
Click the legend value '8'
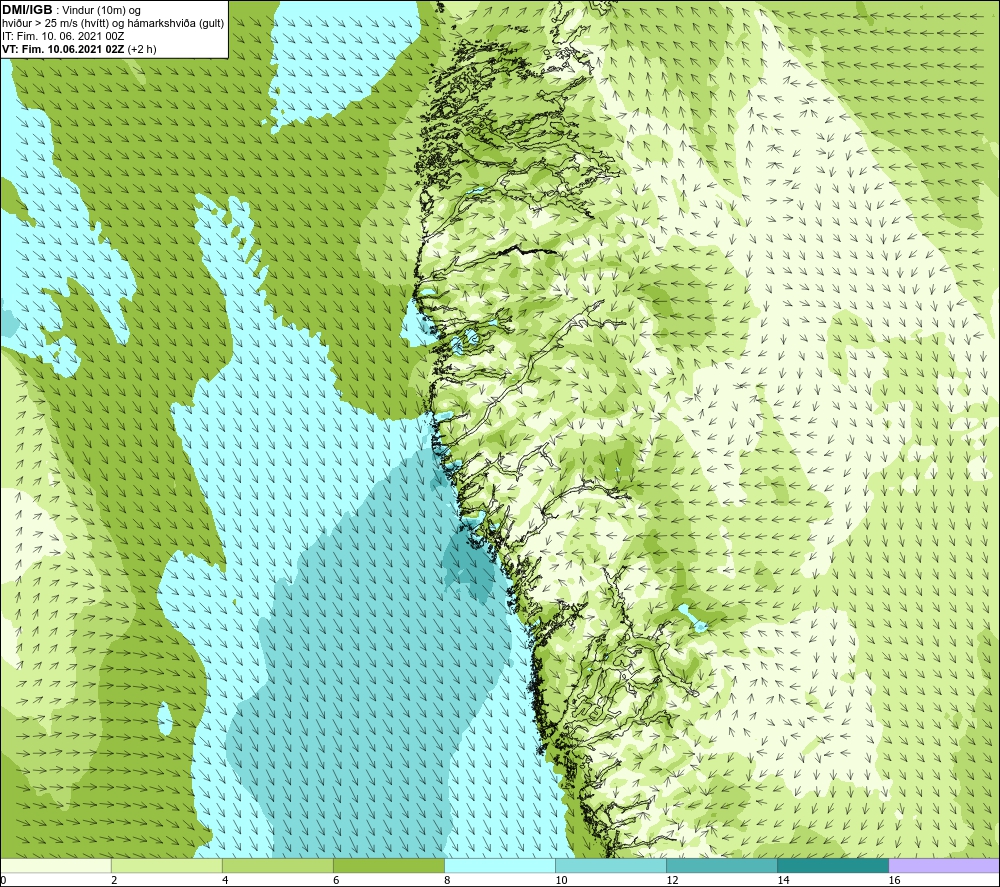tap(447, 880)
